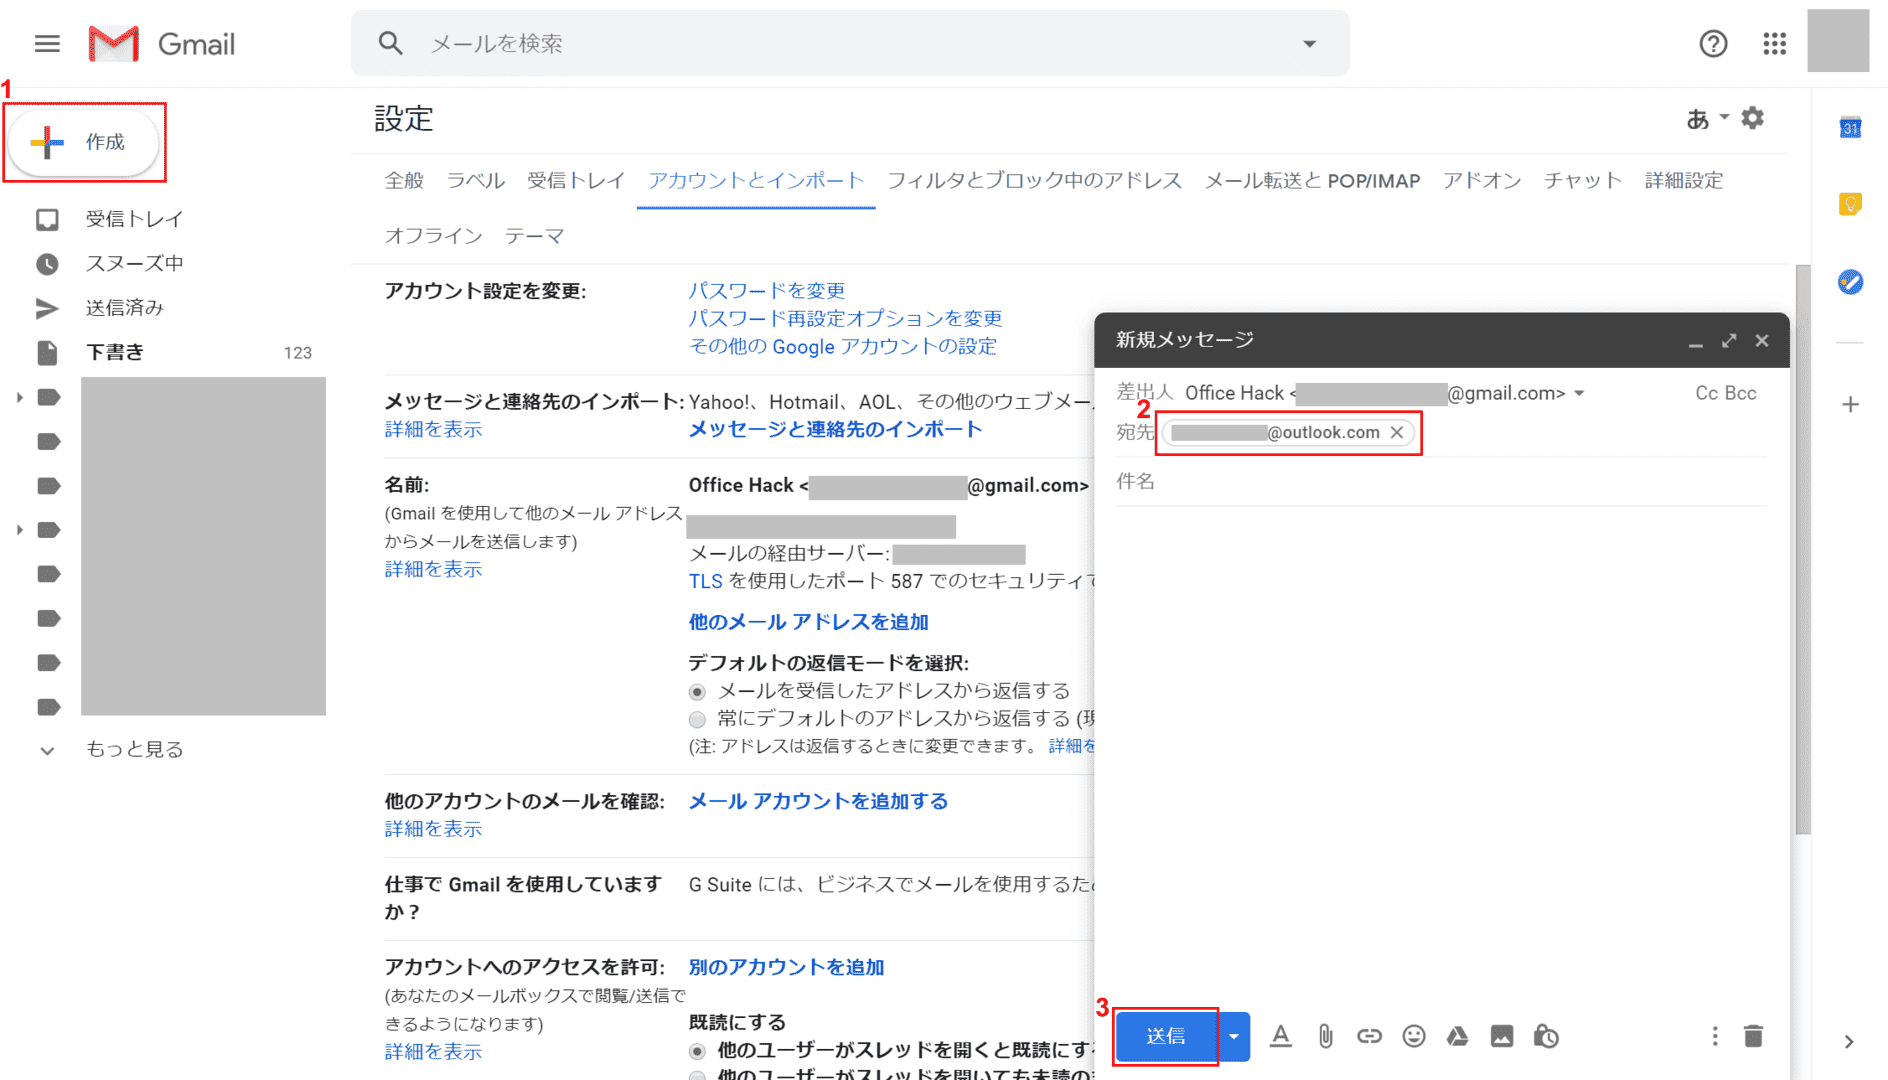Click the insert from Drive icon
The image size is (1888, 1080).
coord(1457,1036)
